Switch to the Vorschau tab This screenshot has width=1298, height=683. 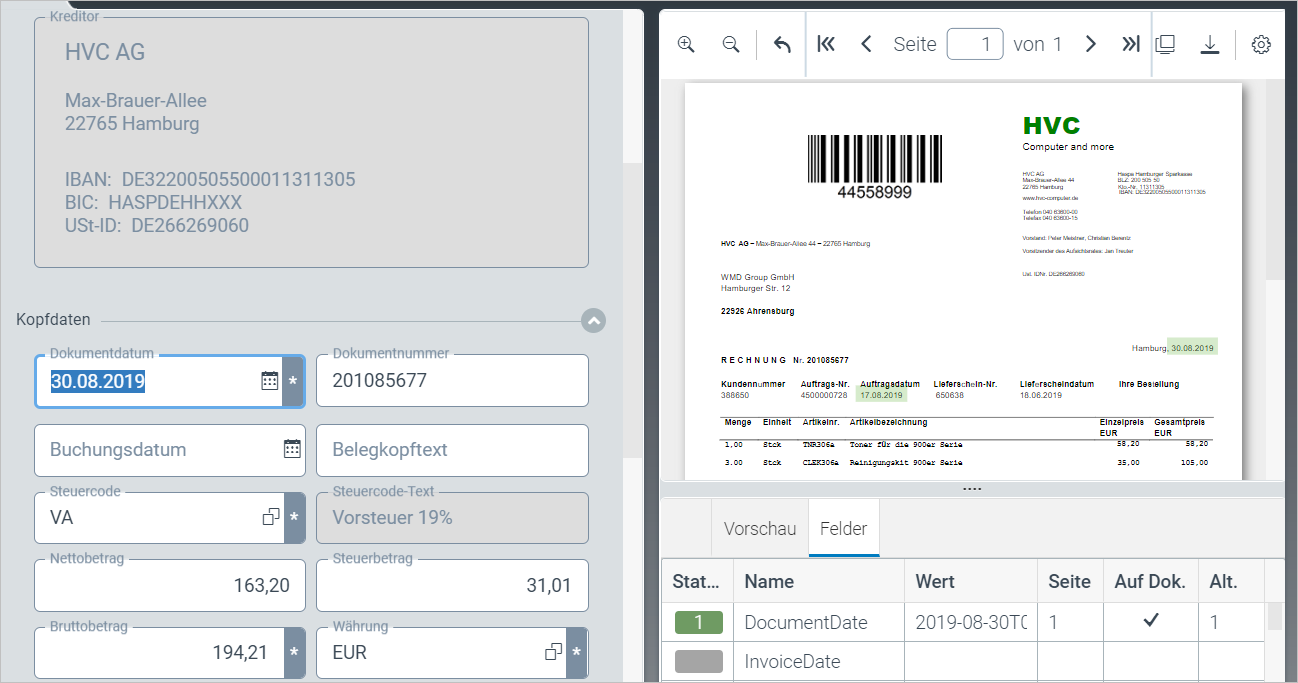(760, 528)
